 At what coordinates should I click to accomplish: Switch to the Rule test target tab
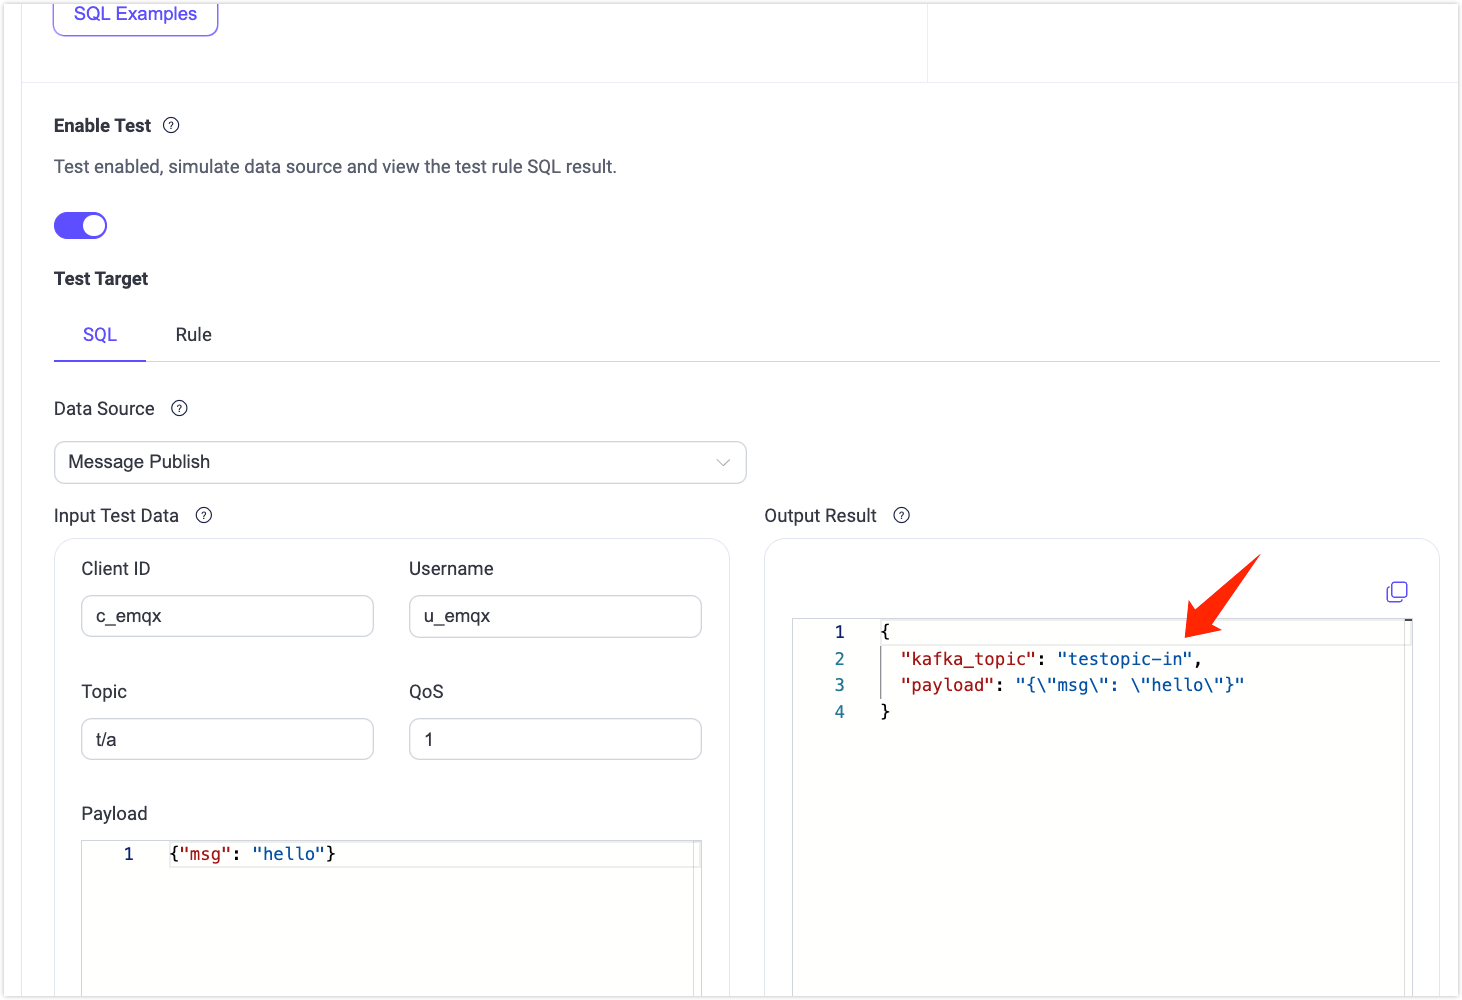click(x=193, y=334)
